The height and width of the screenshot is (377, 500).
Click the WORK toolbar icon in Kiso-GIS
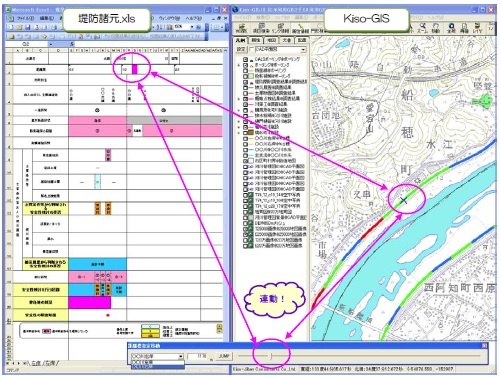241,27
